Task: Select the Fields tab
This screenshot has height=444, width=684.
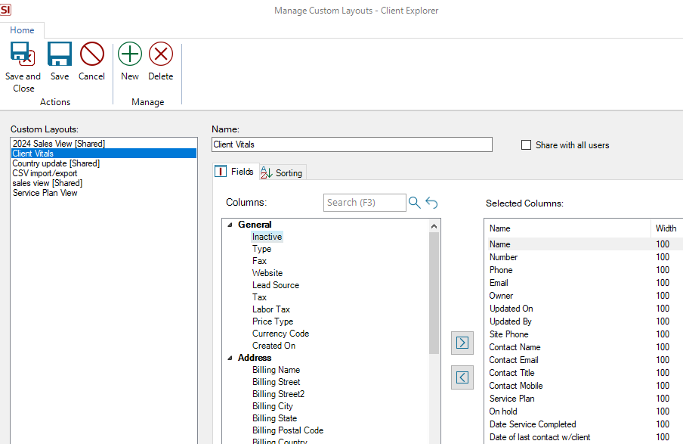Action: pyautogui.click(x=236, y=173)
